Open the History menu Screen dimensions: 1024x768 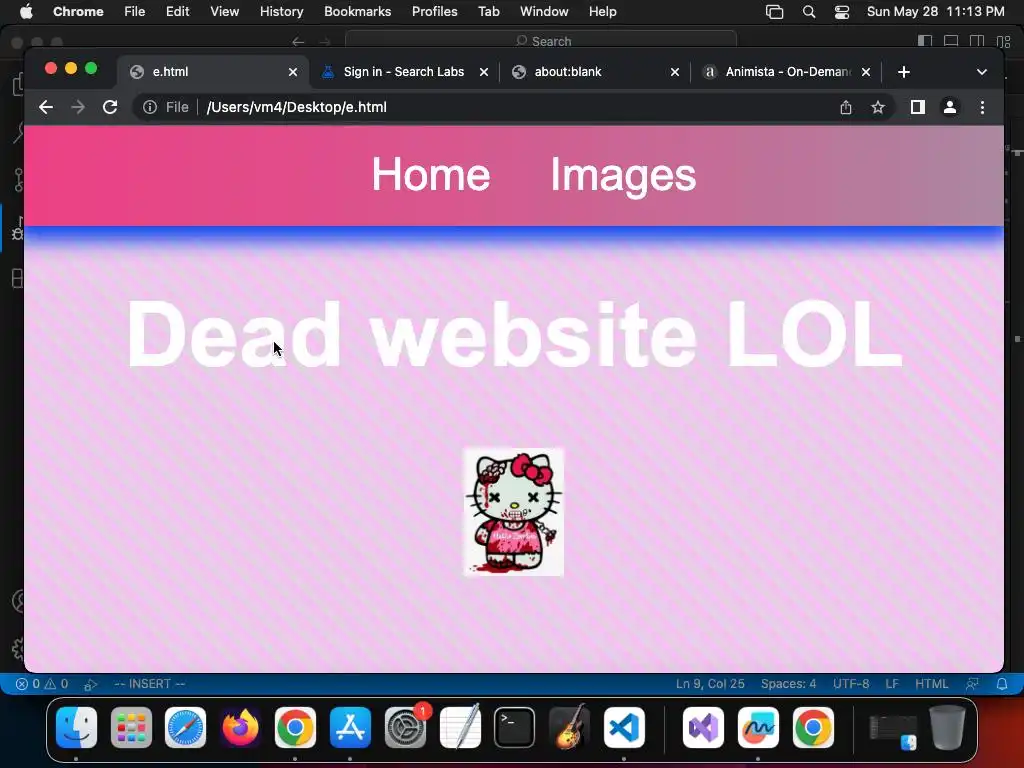[281, 12]
